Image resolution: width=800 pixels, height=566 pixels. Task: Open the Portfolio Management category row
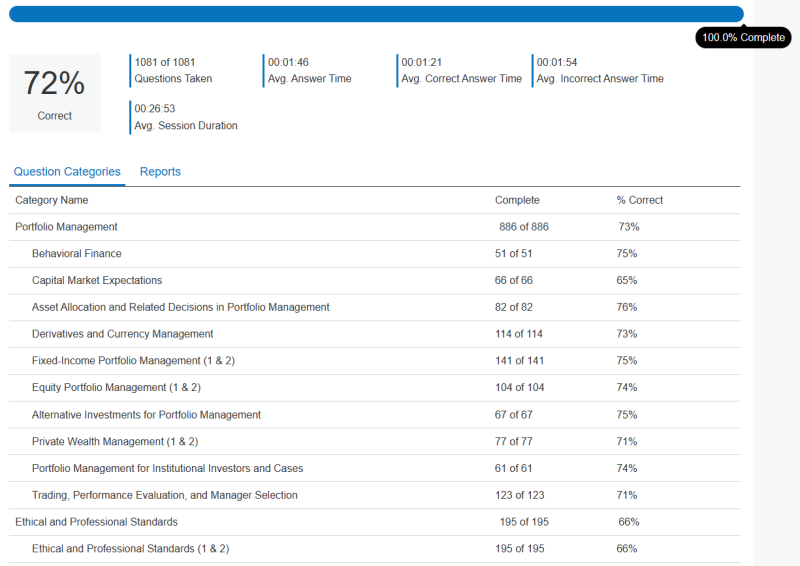[x=67, y=227]
